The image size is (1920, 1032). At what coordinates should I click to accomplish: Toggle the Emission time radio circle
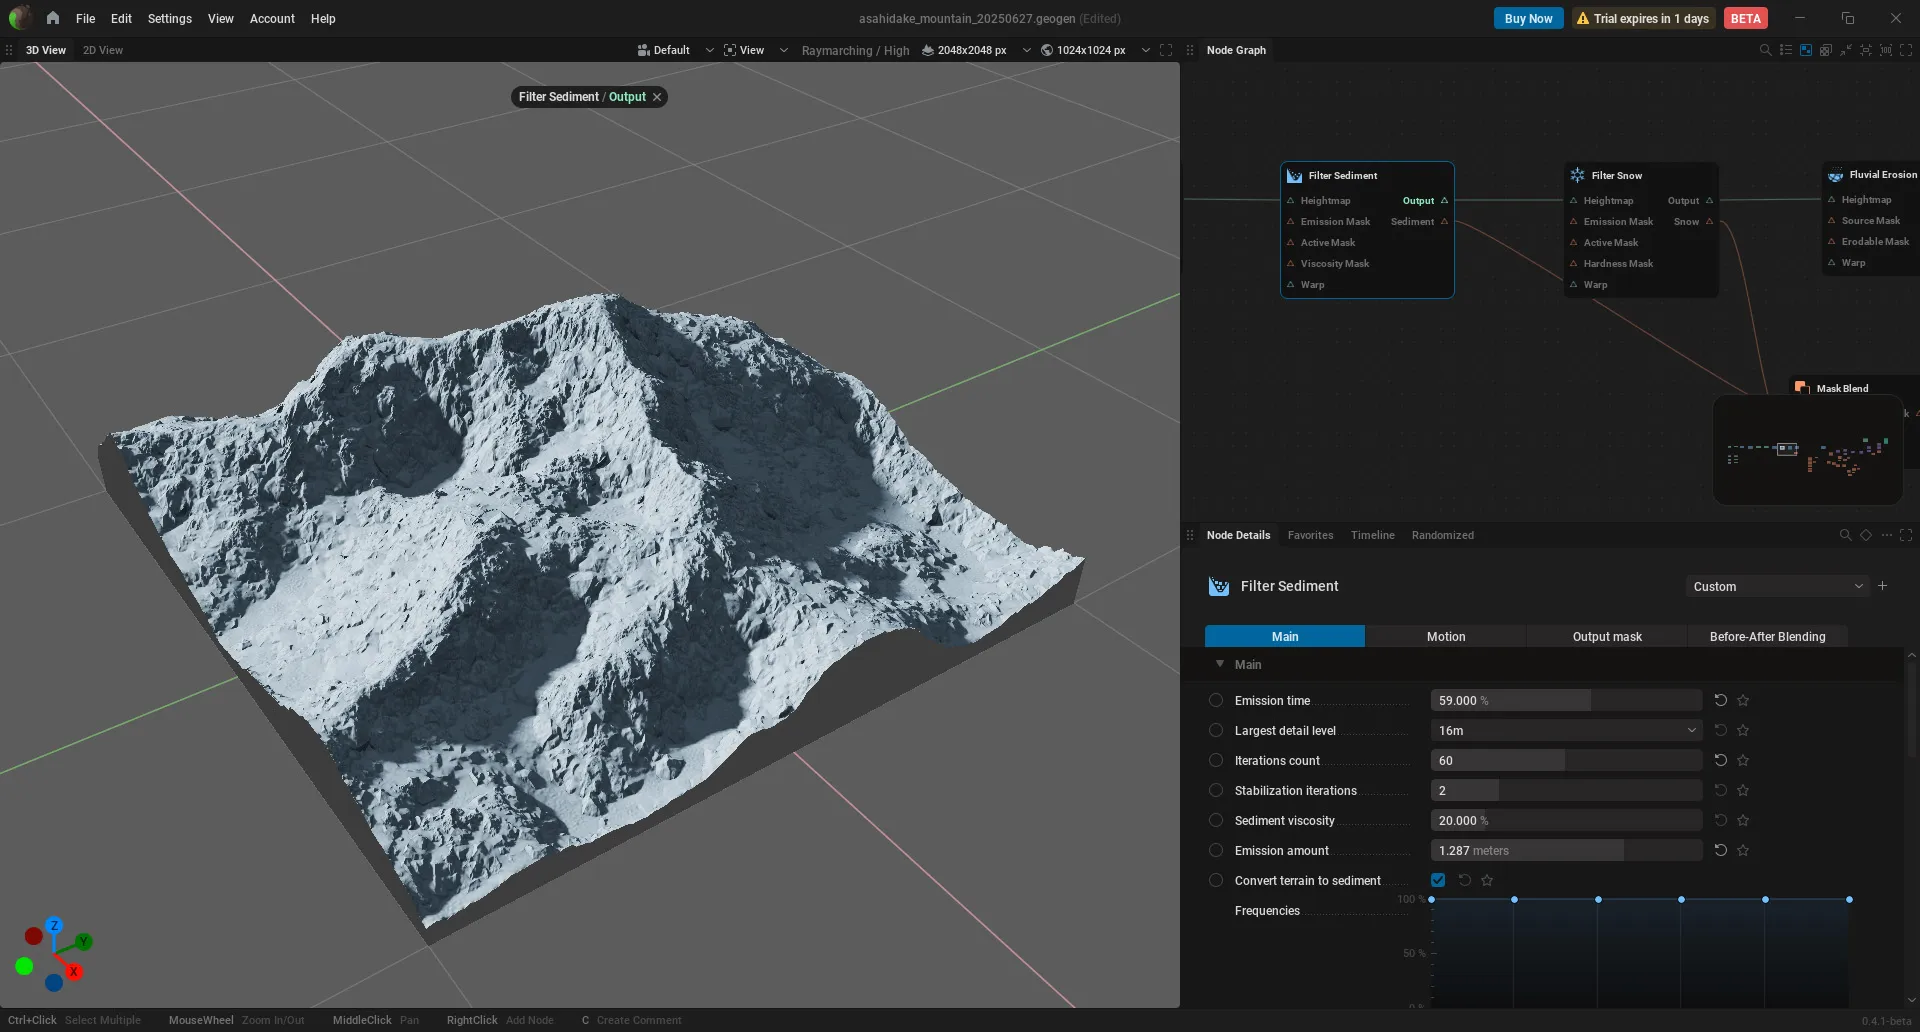point(1216,700)
